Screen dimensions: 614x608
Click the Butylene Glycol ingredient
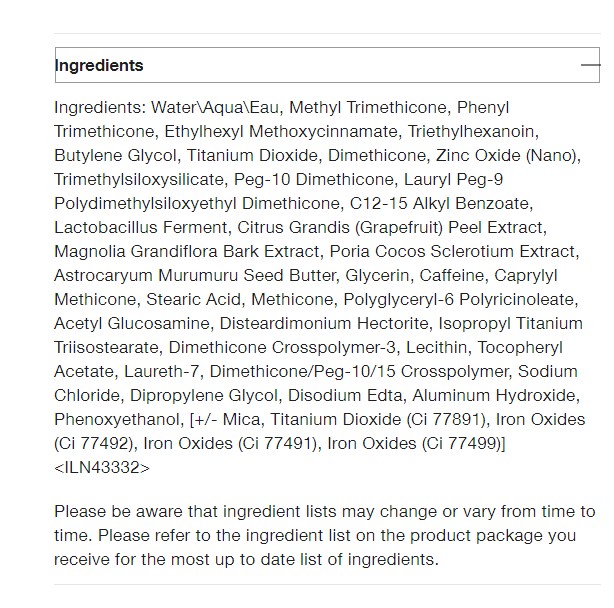(115, 155)
